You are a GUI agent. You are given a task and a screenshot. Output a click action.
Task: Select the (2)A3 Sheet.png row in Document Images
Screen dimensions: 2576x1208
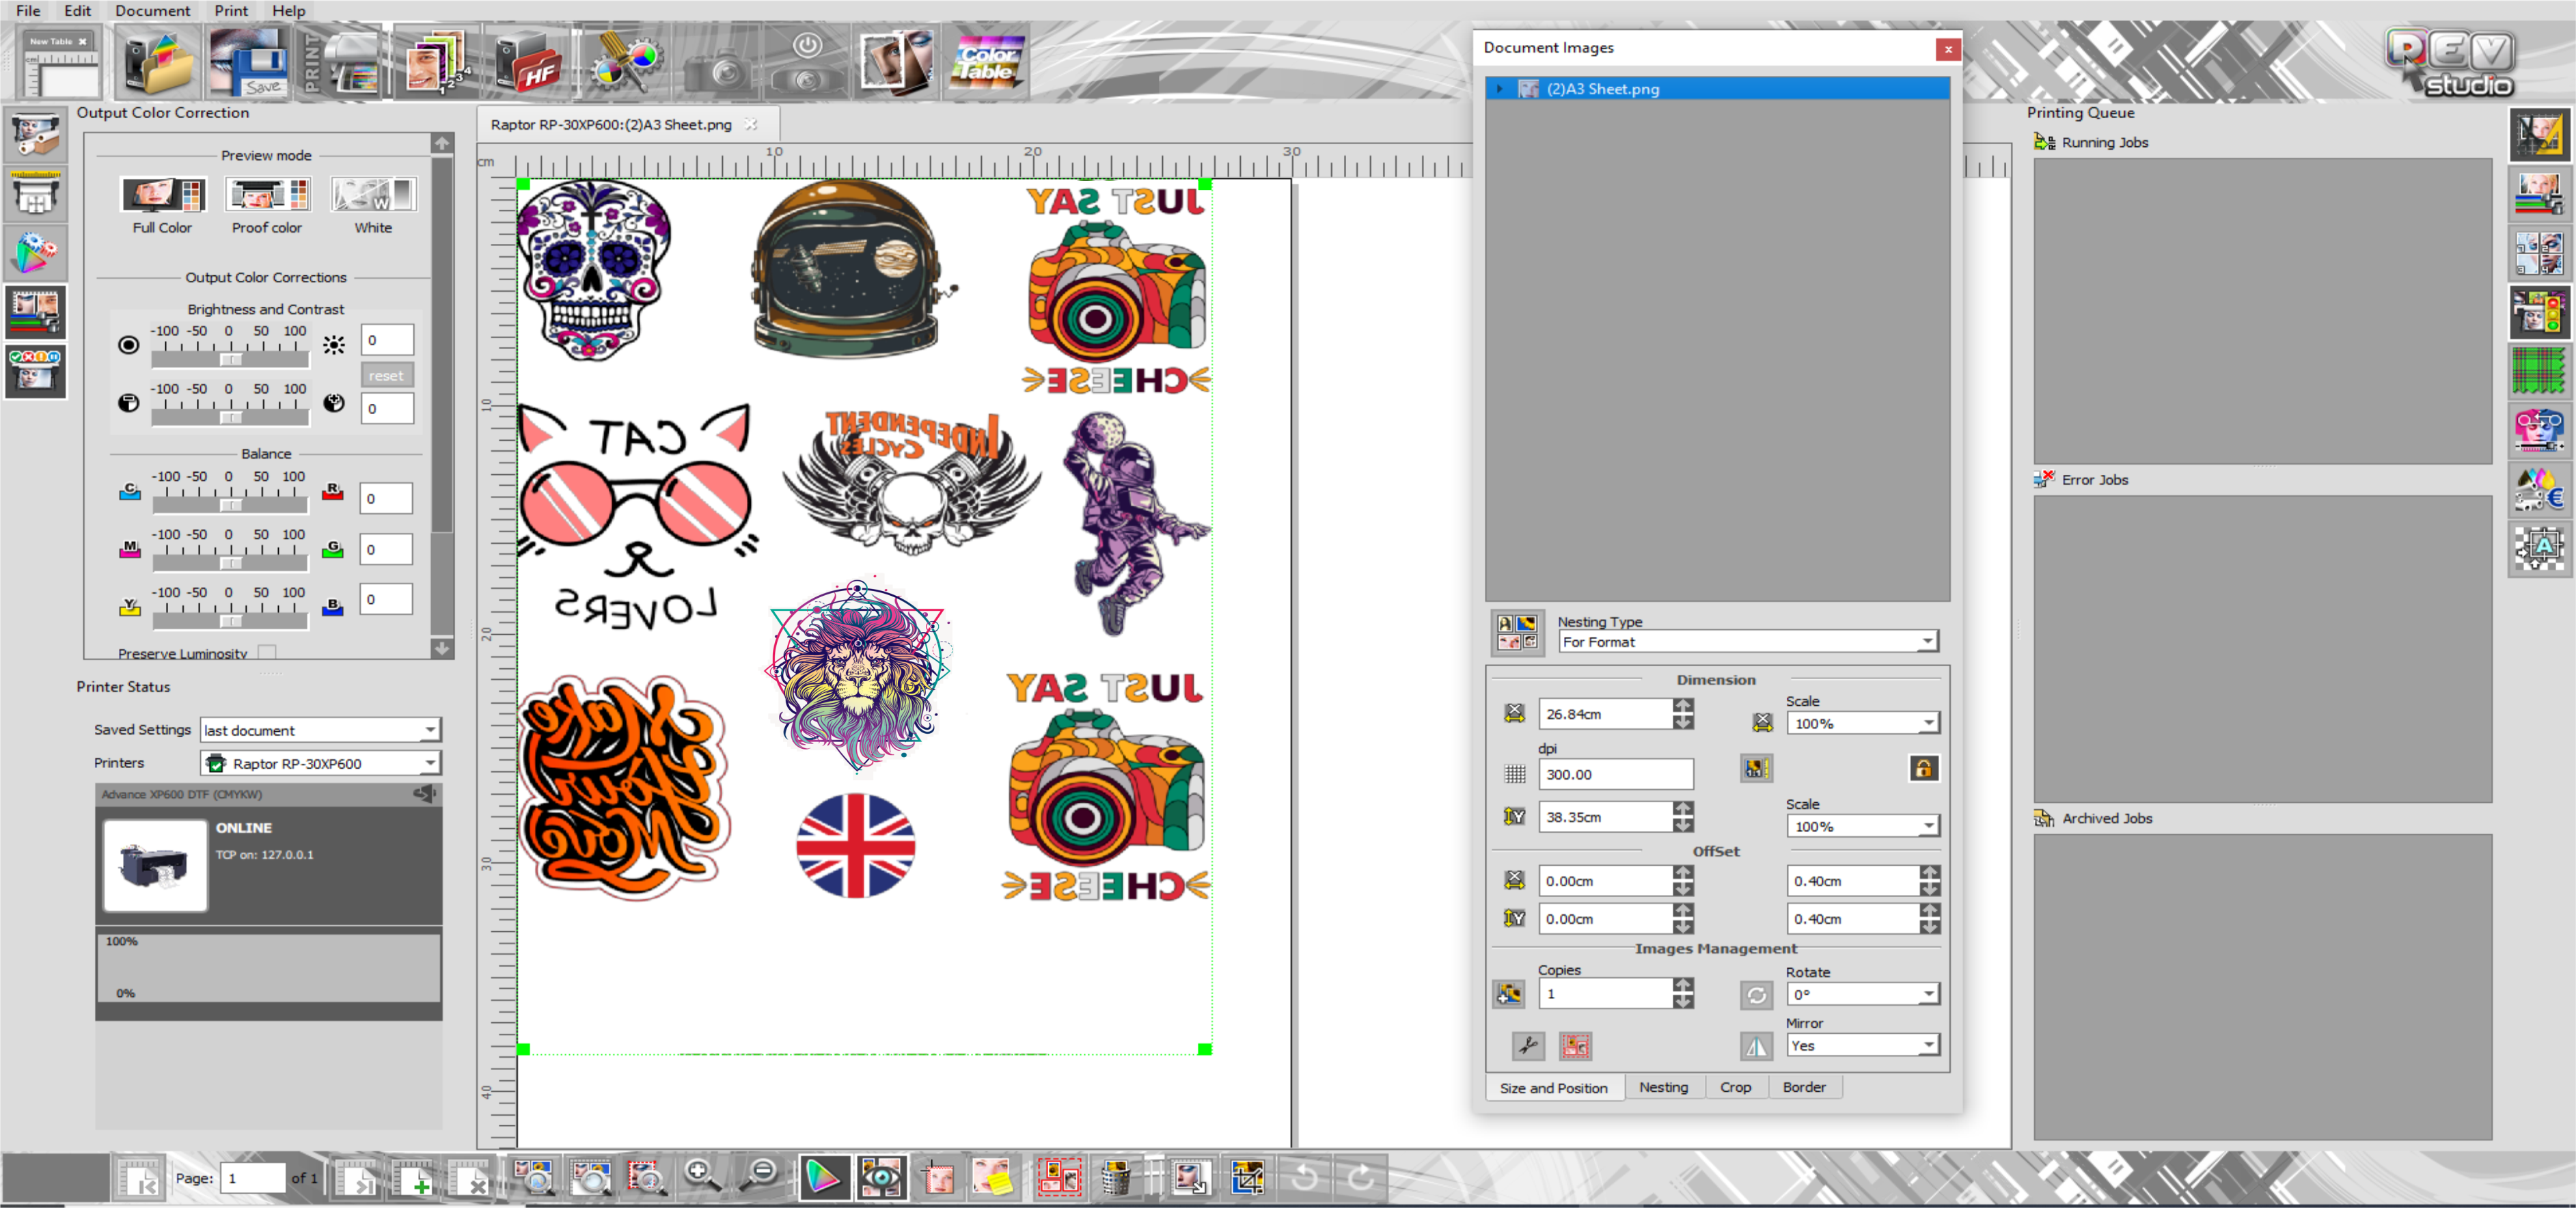tap(1717, 89)
